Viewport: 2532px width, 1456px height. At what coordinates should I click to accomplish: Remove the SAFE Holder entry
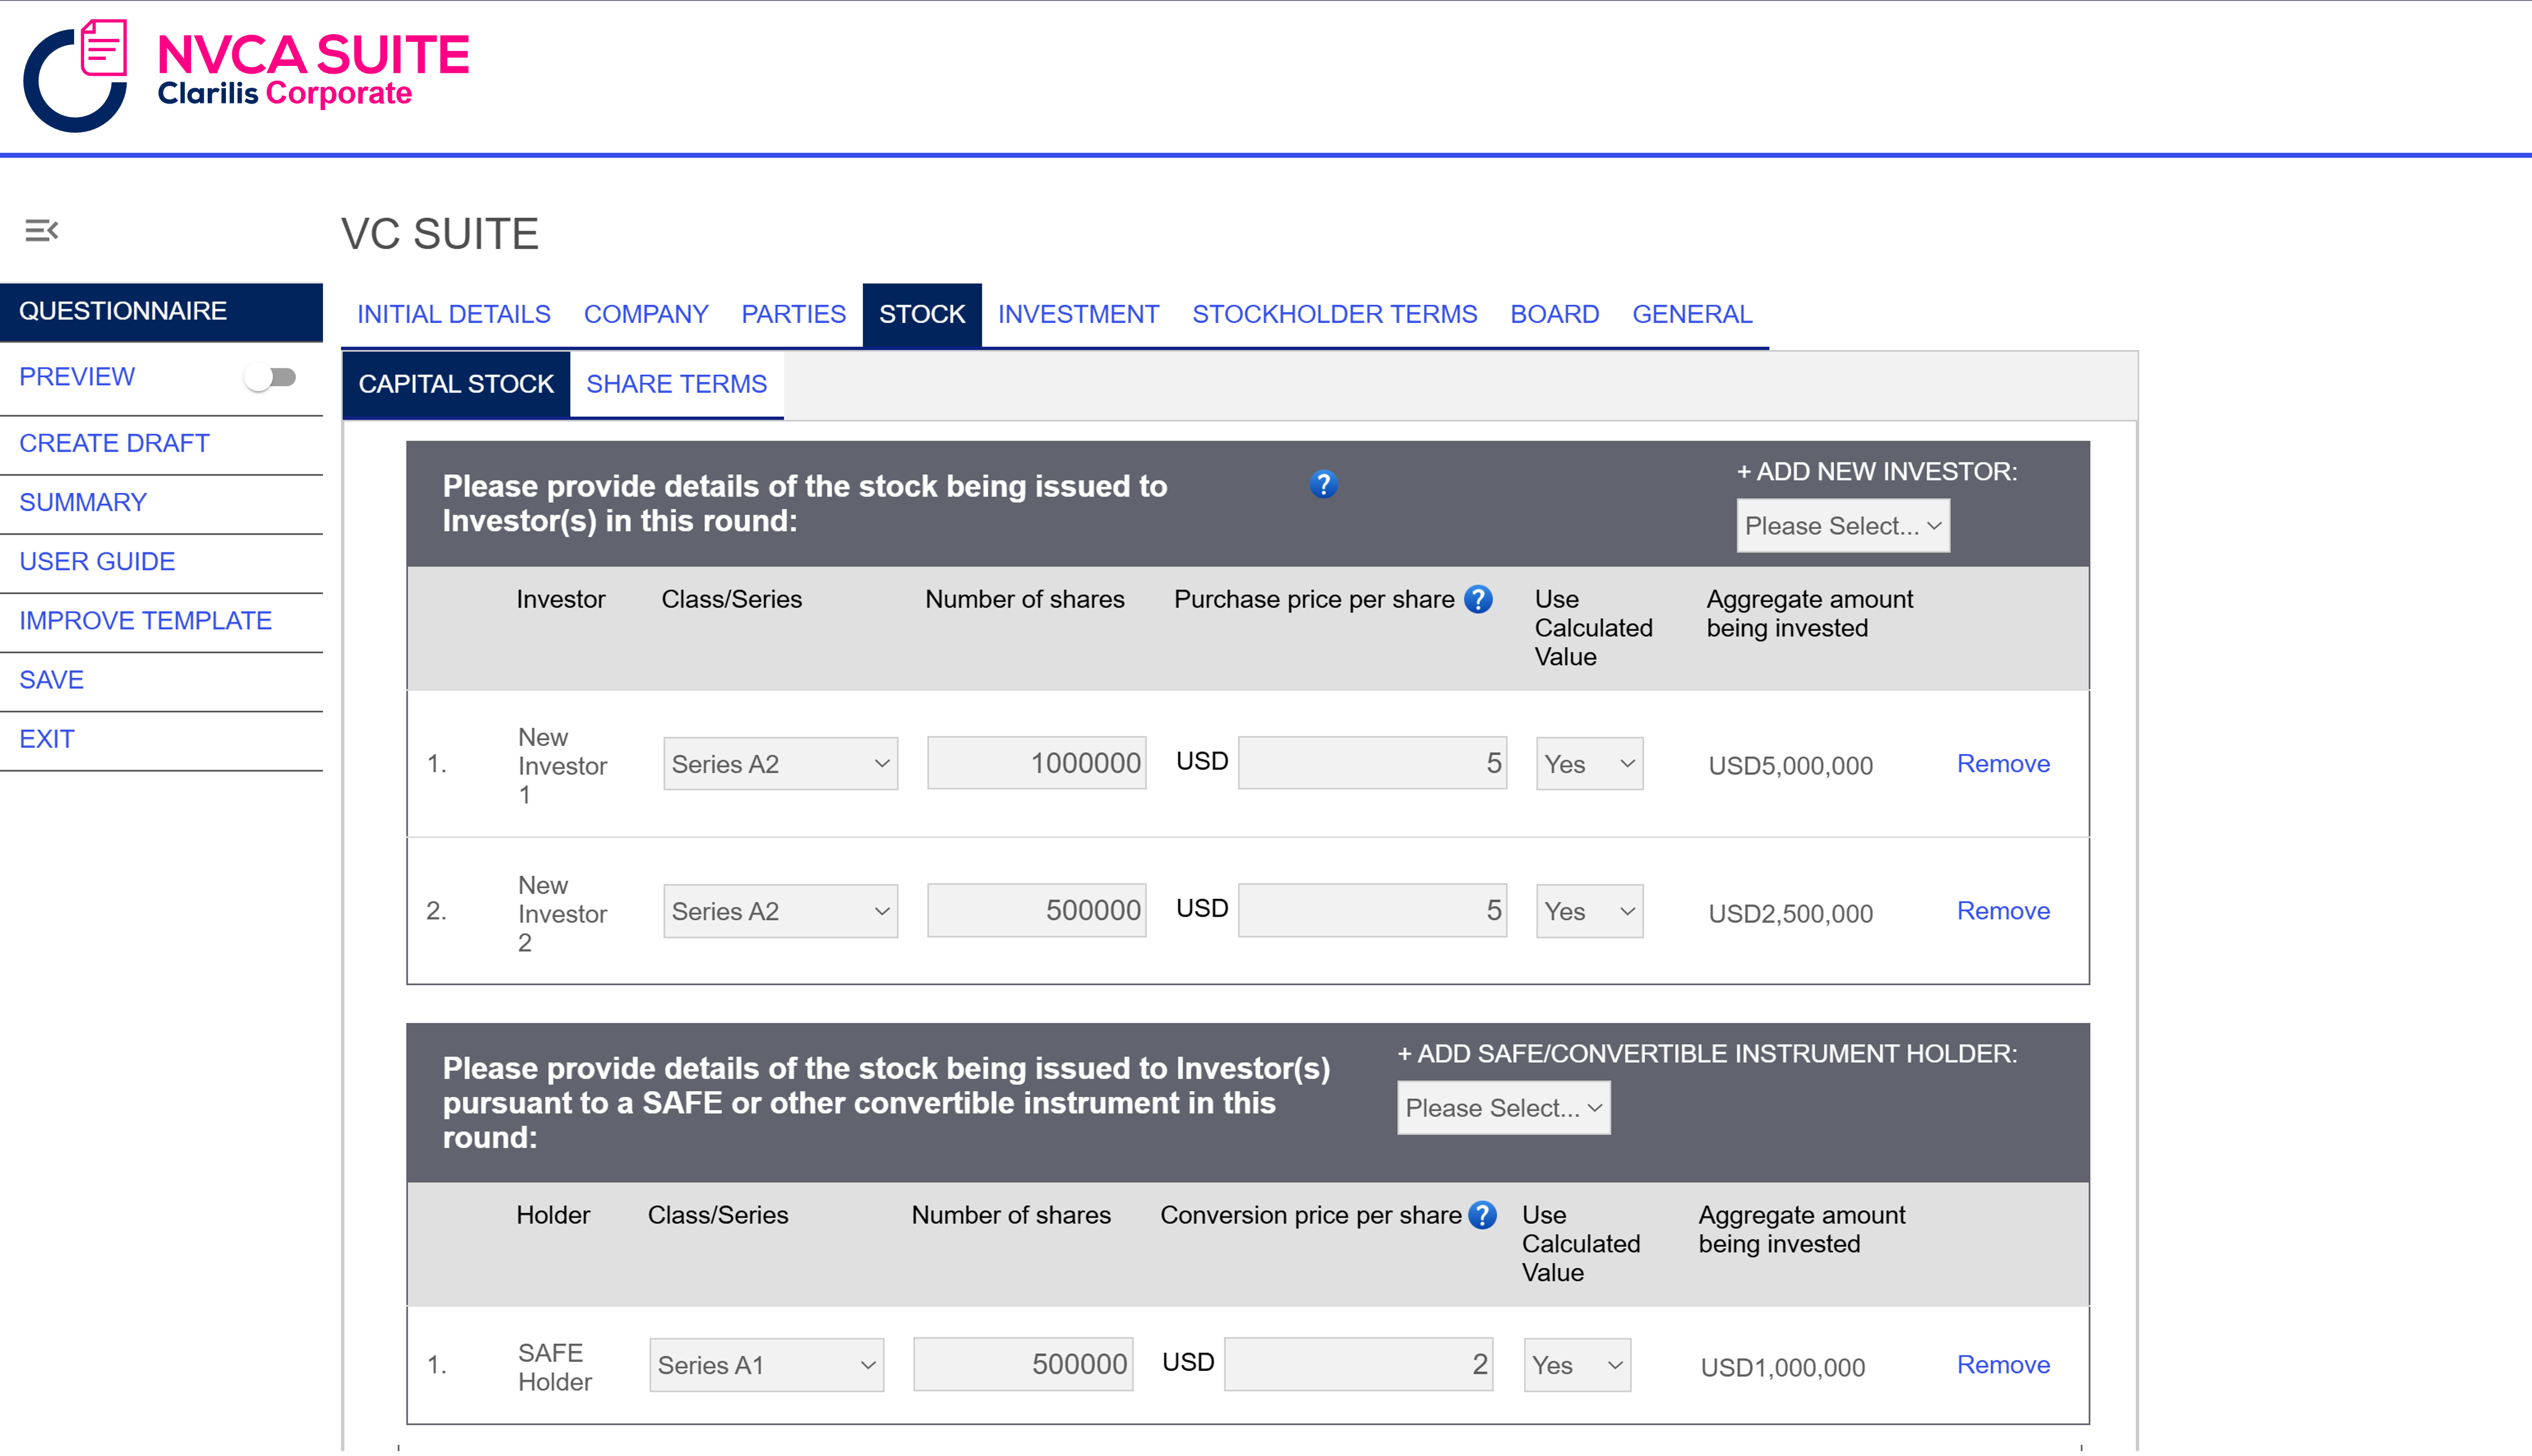pyautogui.click(x=2002, y=1364)
